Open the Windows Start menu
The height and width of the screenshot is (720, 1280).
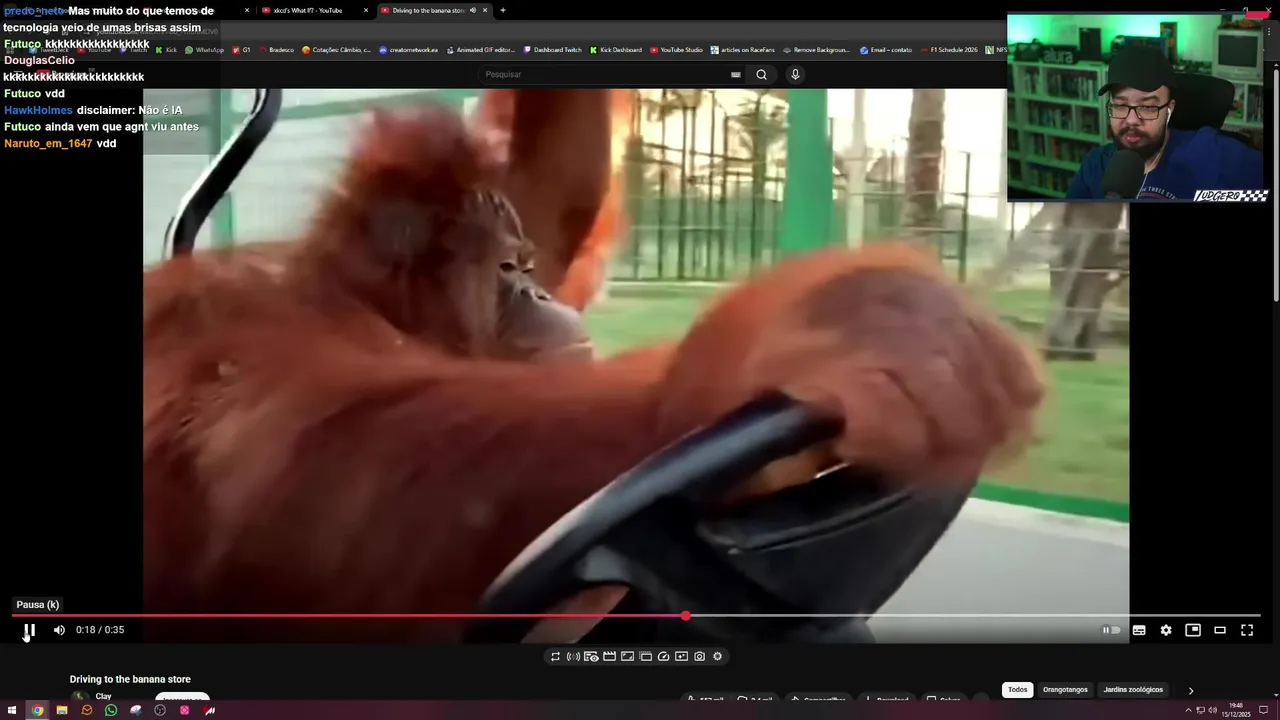(x=11, y=711)
